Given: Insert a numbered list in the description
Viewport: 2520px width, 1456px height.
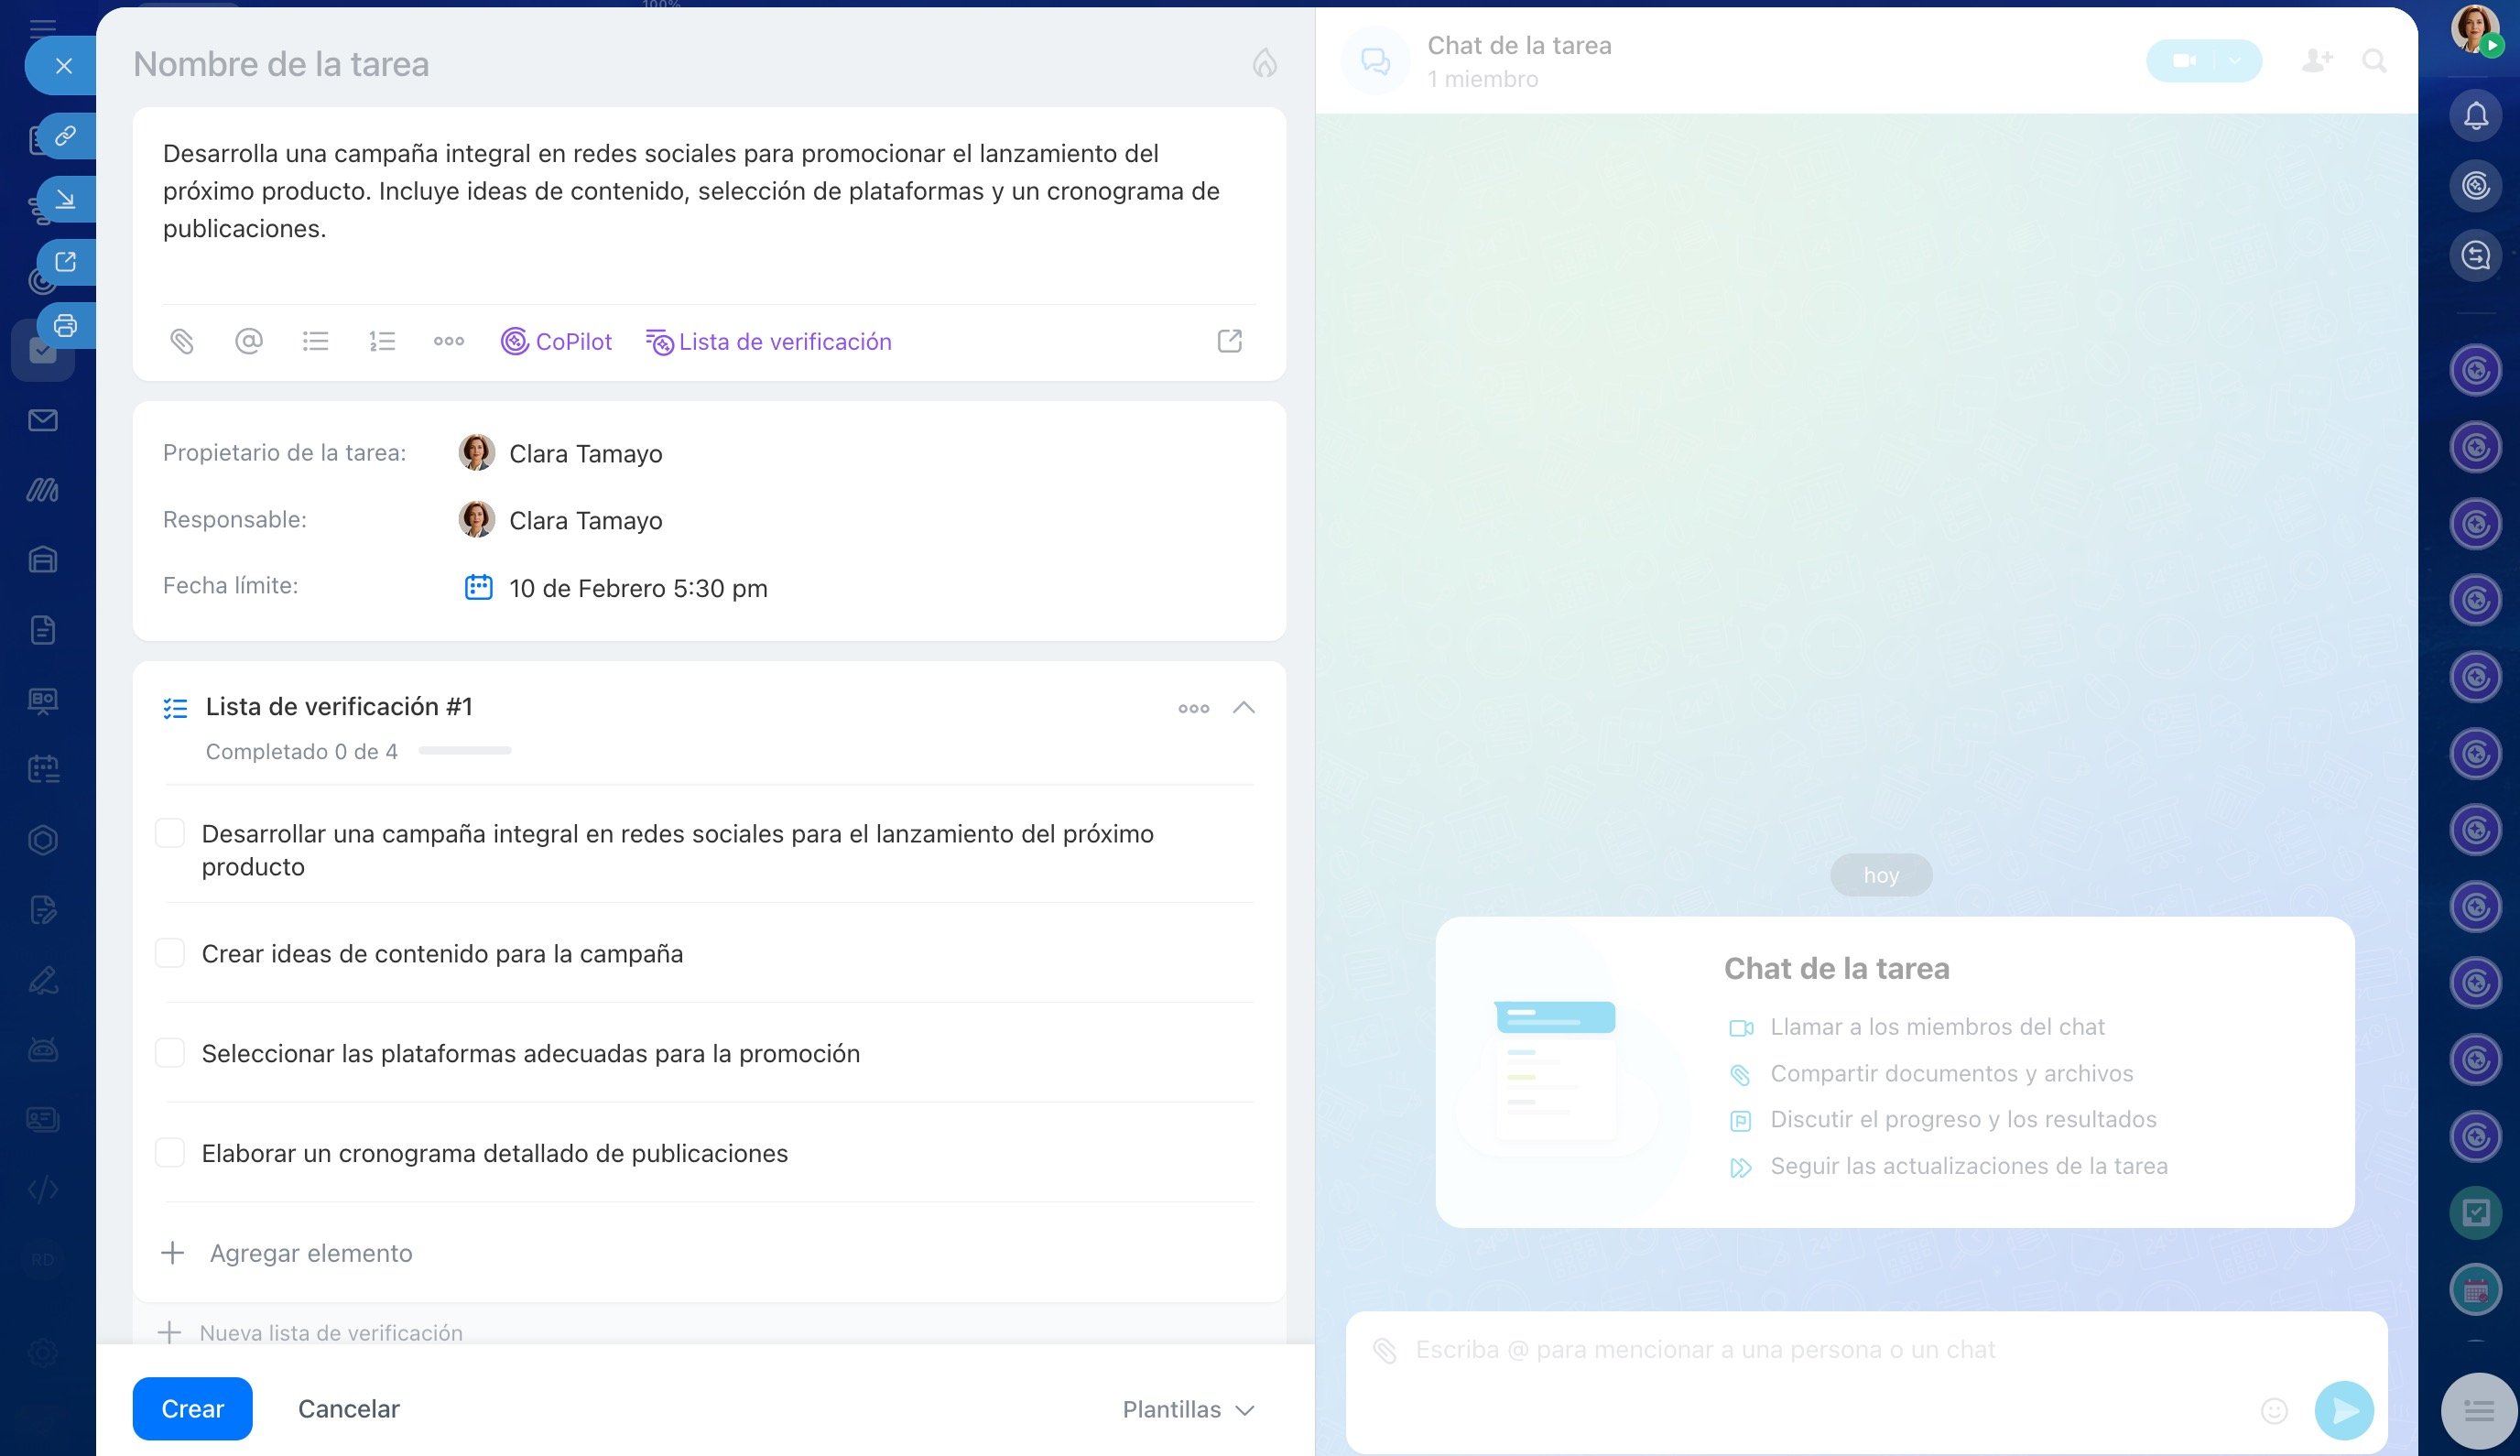Looking at the screenshot, I should pos(382,342).
